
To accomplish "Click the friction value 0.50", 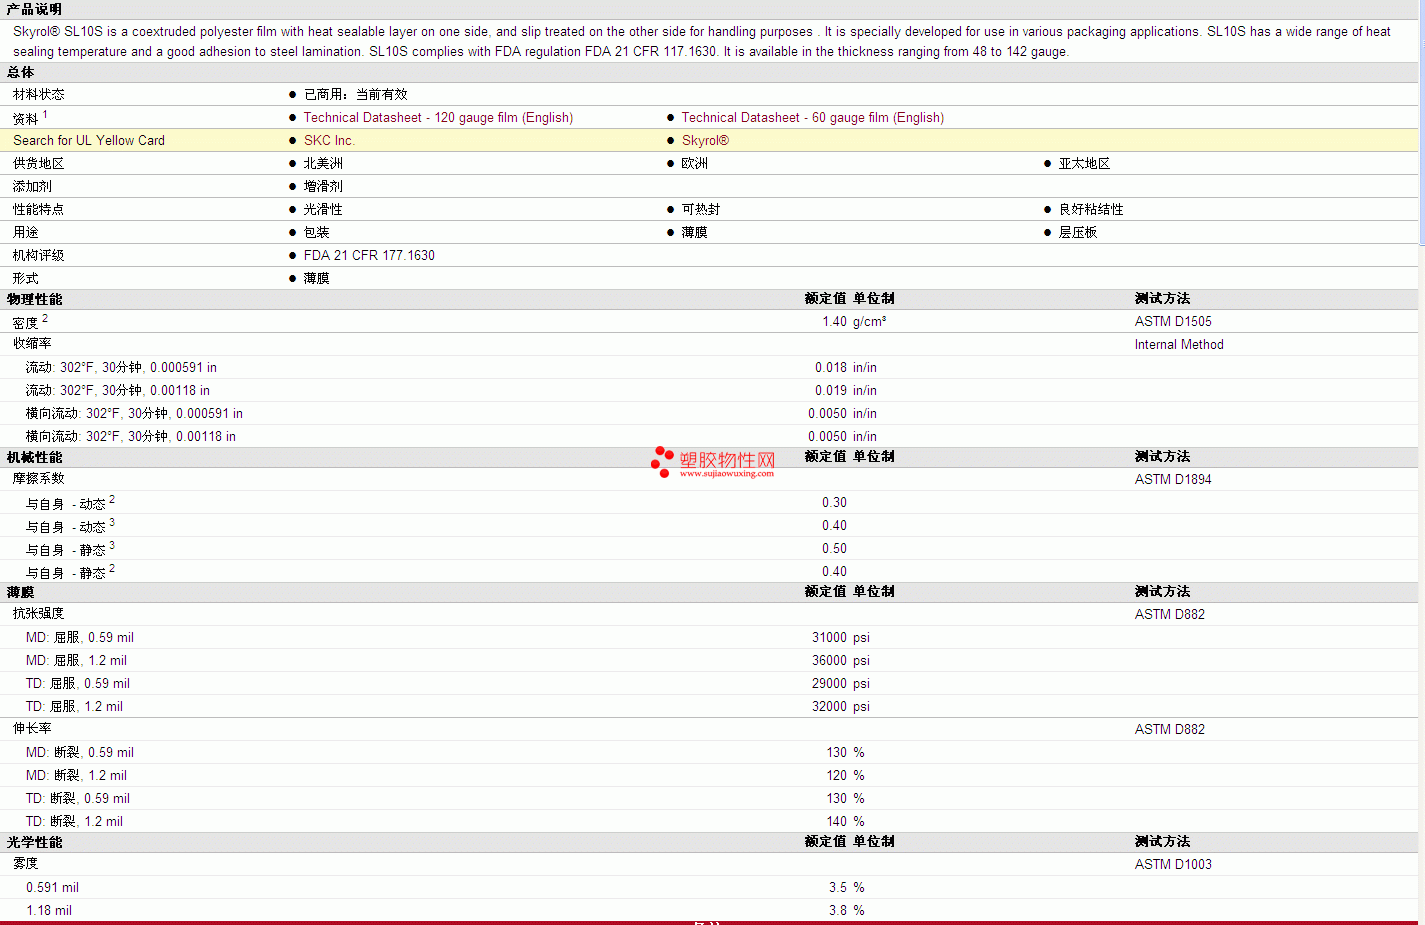I will pos(834,548).
